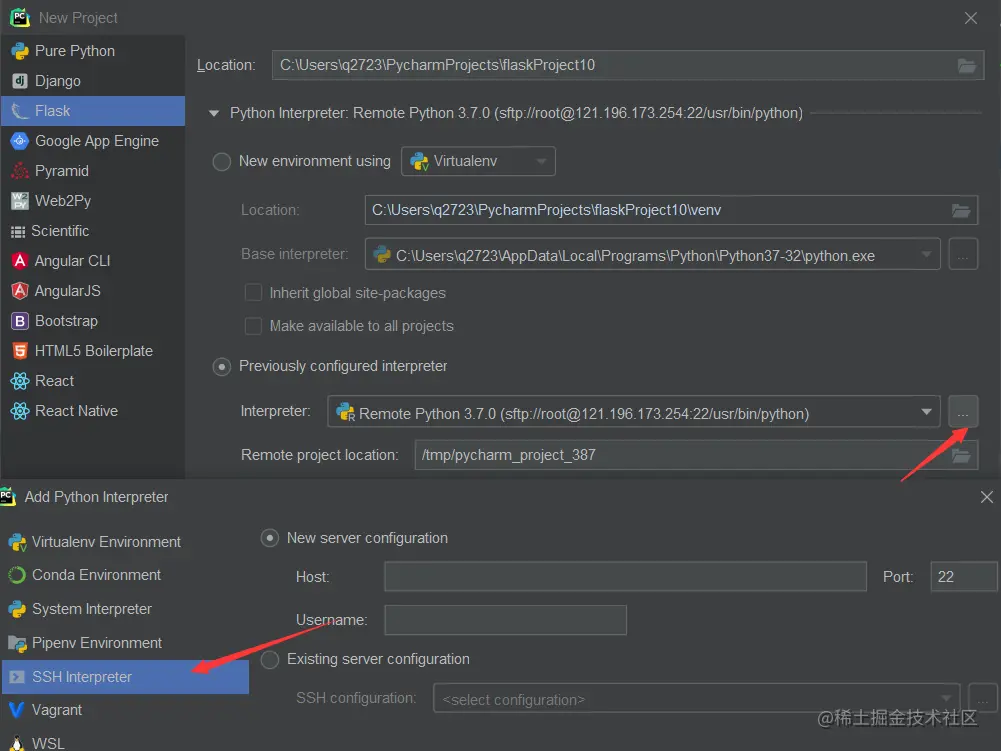Click the Conda Environment ring icon
This screenshot has height=751, width=1001.
[x=17, y=575]
